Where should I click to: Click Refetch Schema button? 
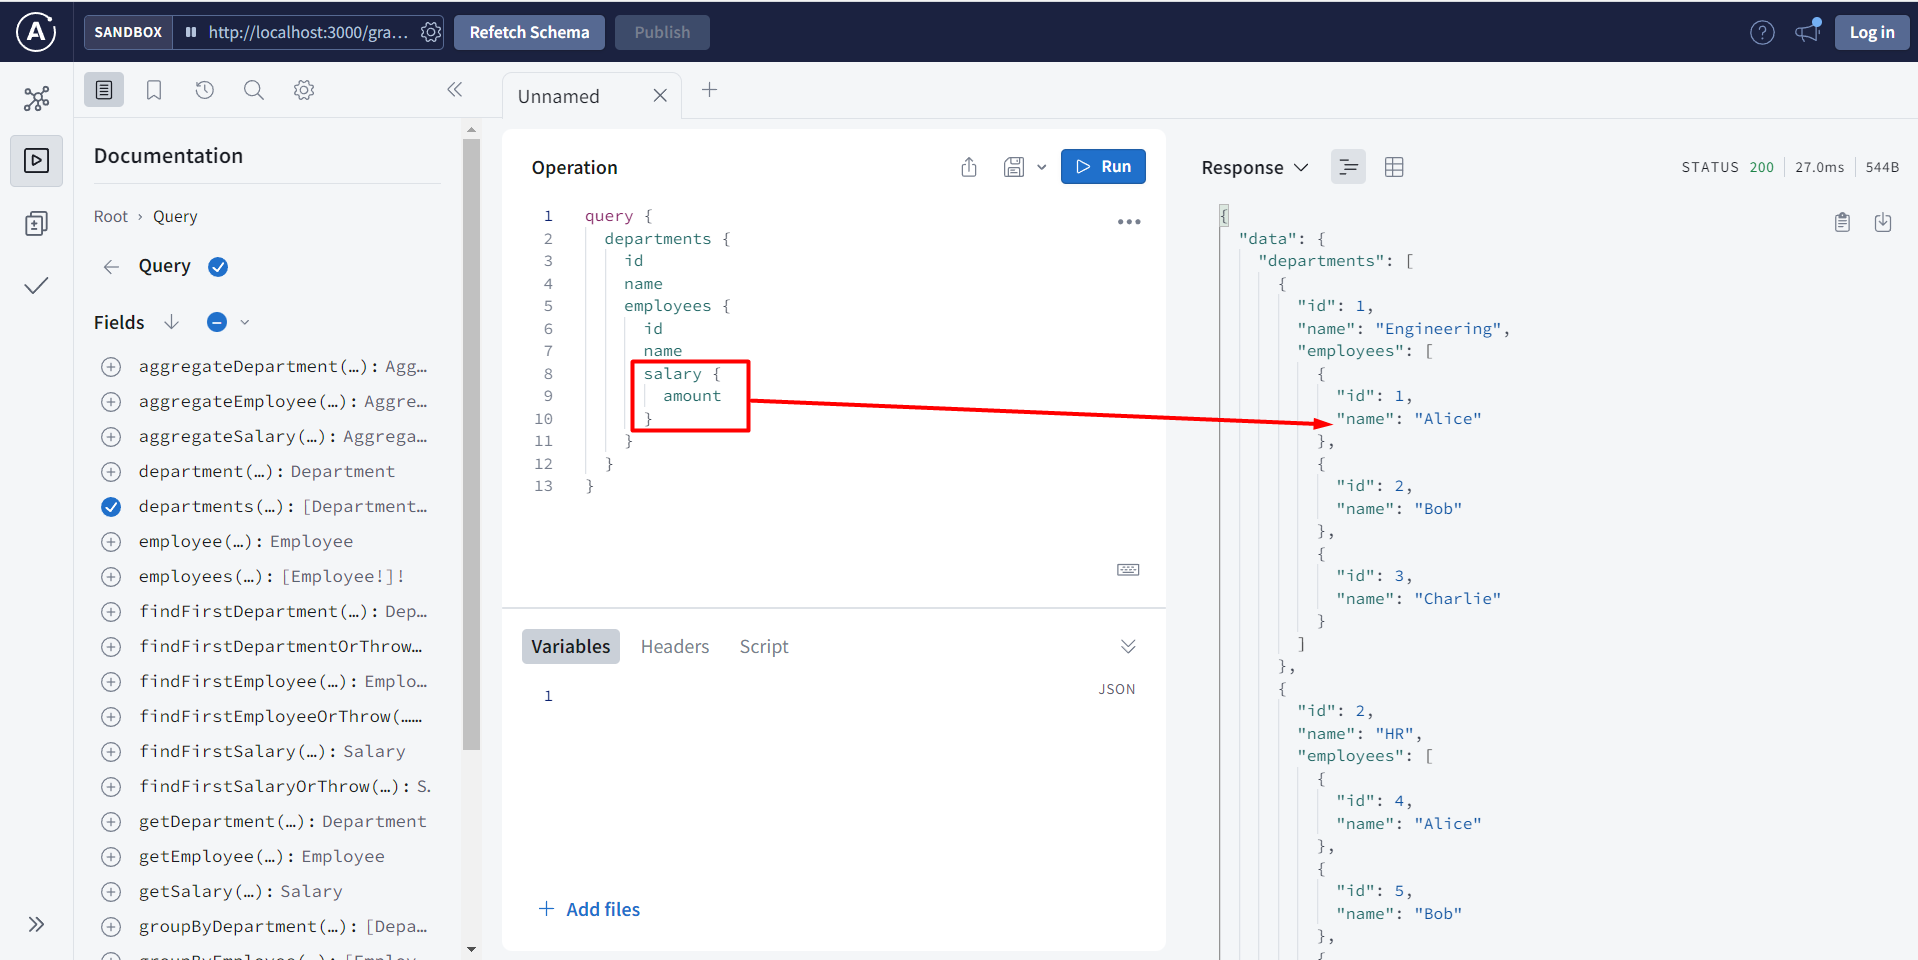(x=530, y=32)
